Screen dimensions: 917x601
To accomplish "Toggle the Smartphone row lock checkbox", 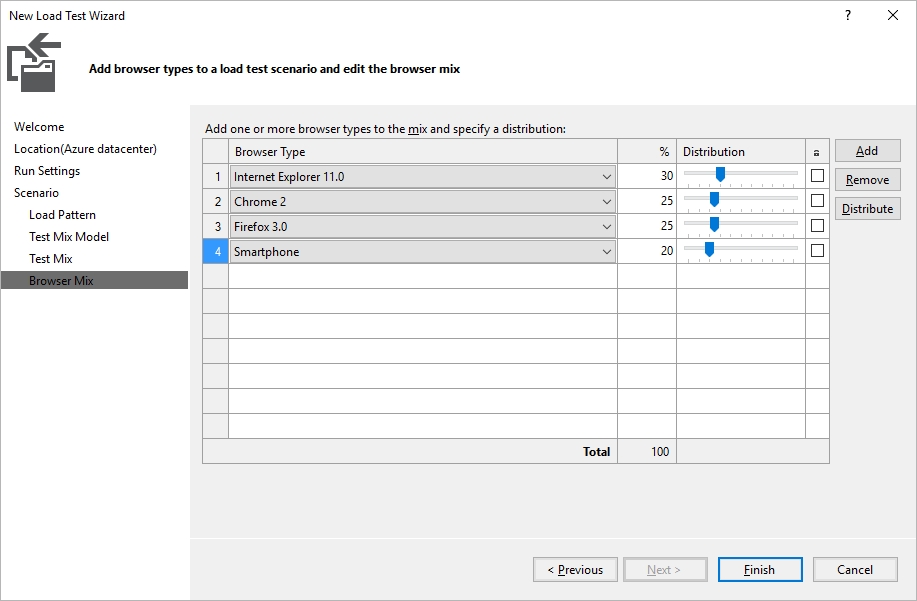I will 817,250.
